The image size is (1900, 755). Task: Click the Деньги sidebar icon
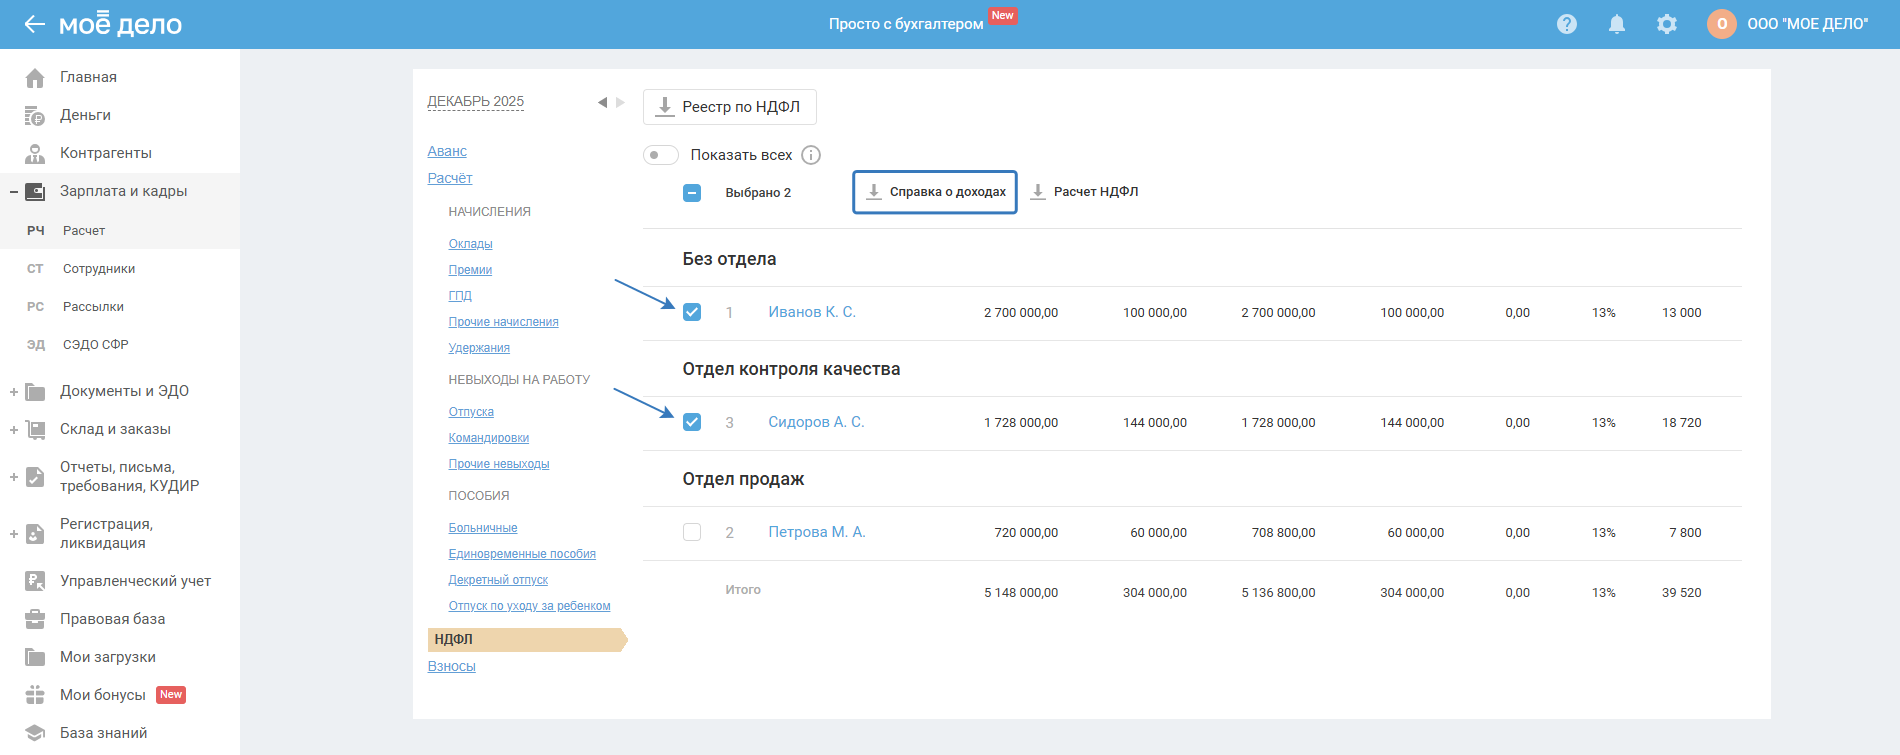coord(35,115)
